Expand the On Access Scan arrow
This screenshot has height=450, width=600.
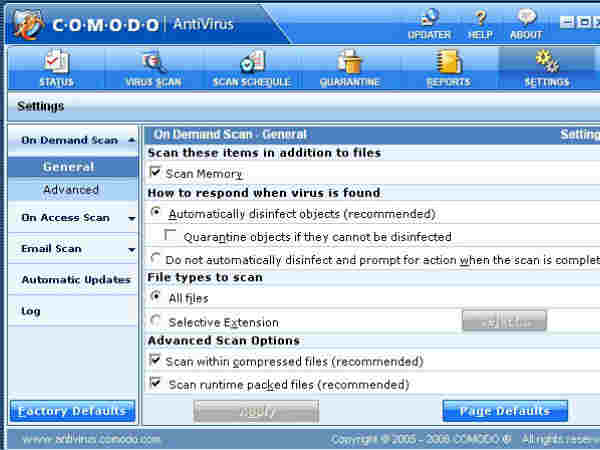tap(132, 218)
